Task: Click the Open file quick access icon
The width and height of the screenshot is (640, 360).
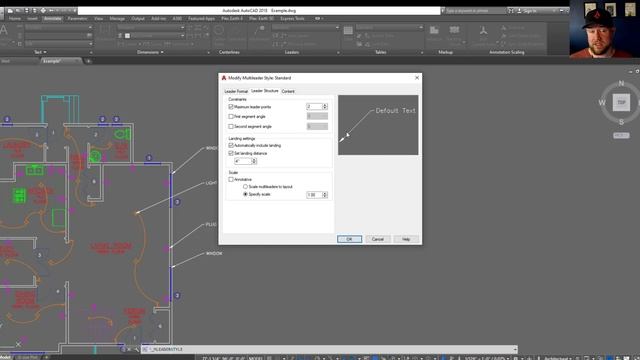Action: [x=18, y=11]
